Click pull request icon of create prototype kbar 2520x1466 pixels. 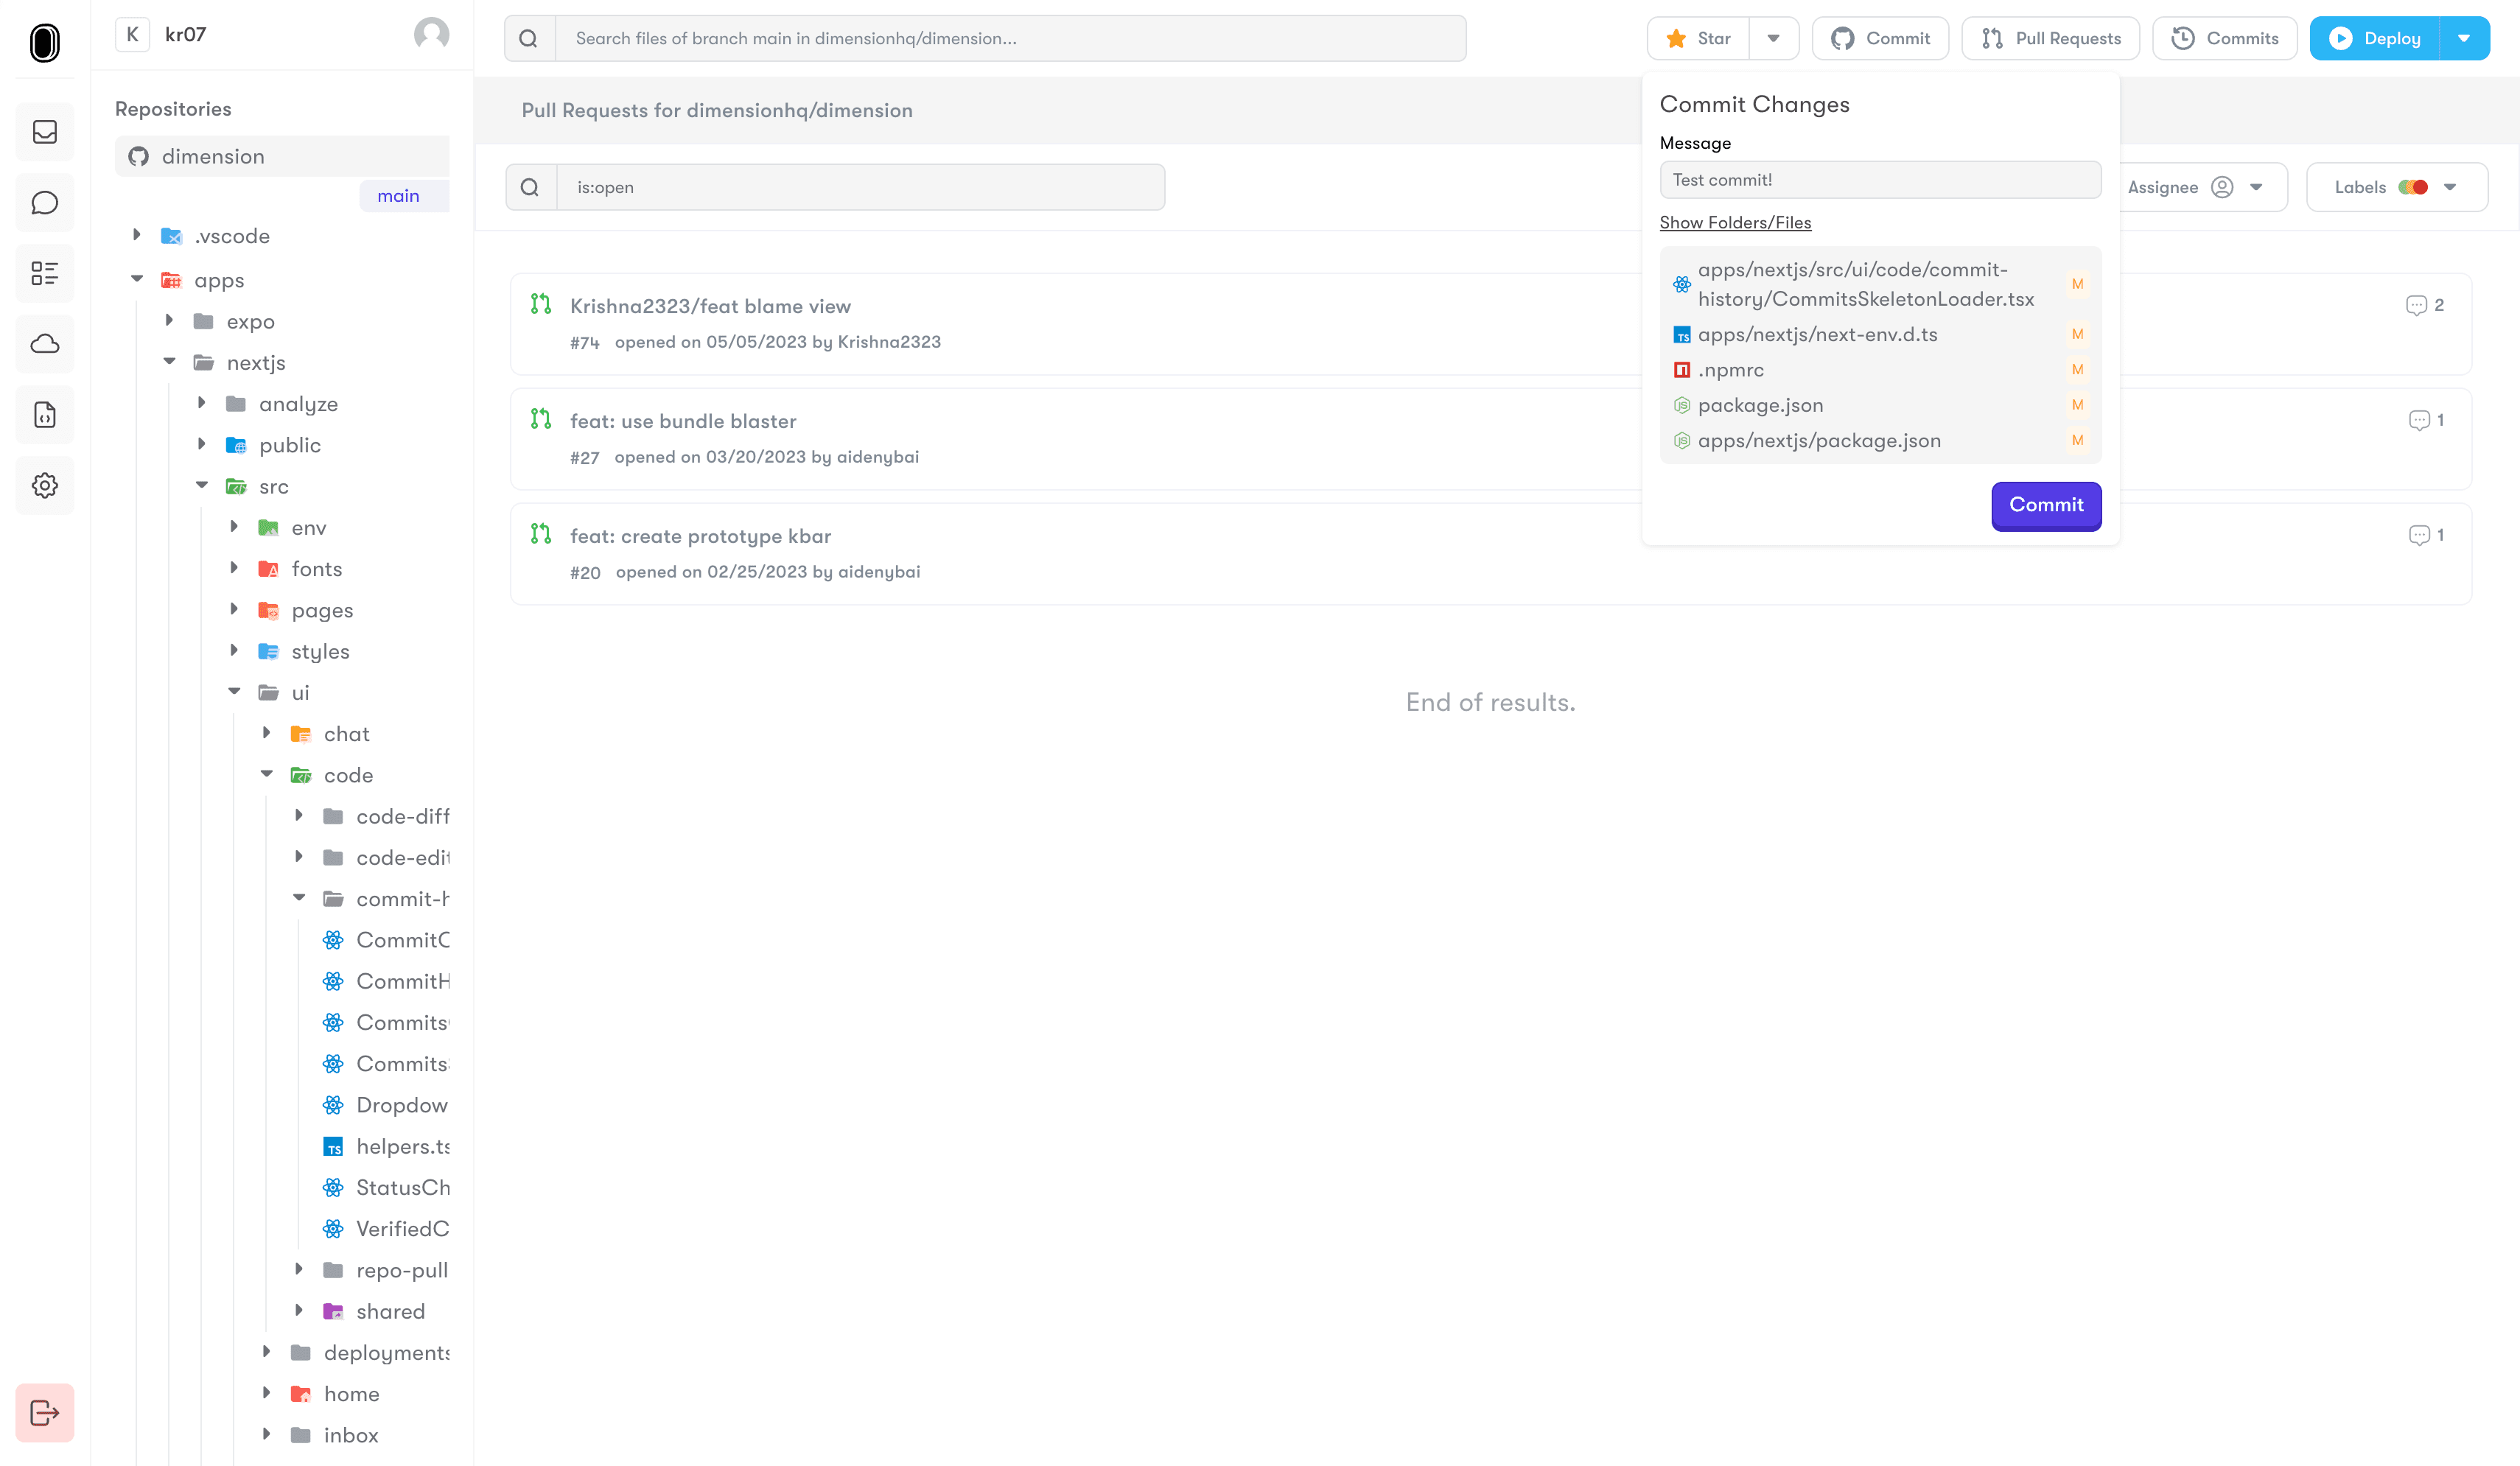[541, 534]
